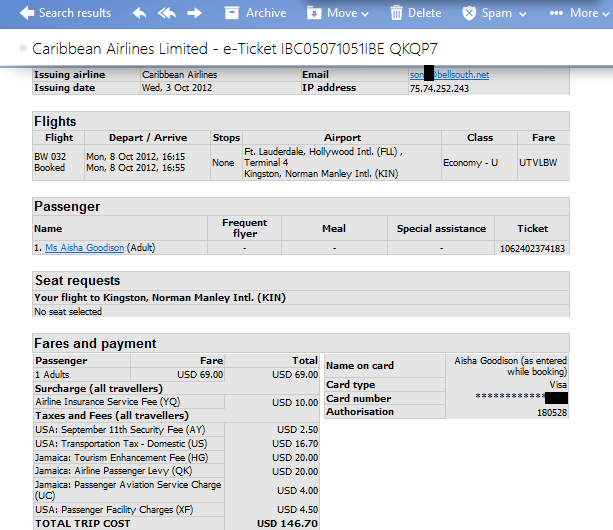Open the Move dropdown

pyautogui.click(x=338, y=13)
